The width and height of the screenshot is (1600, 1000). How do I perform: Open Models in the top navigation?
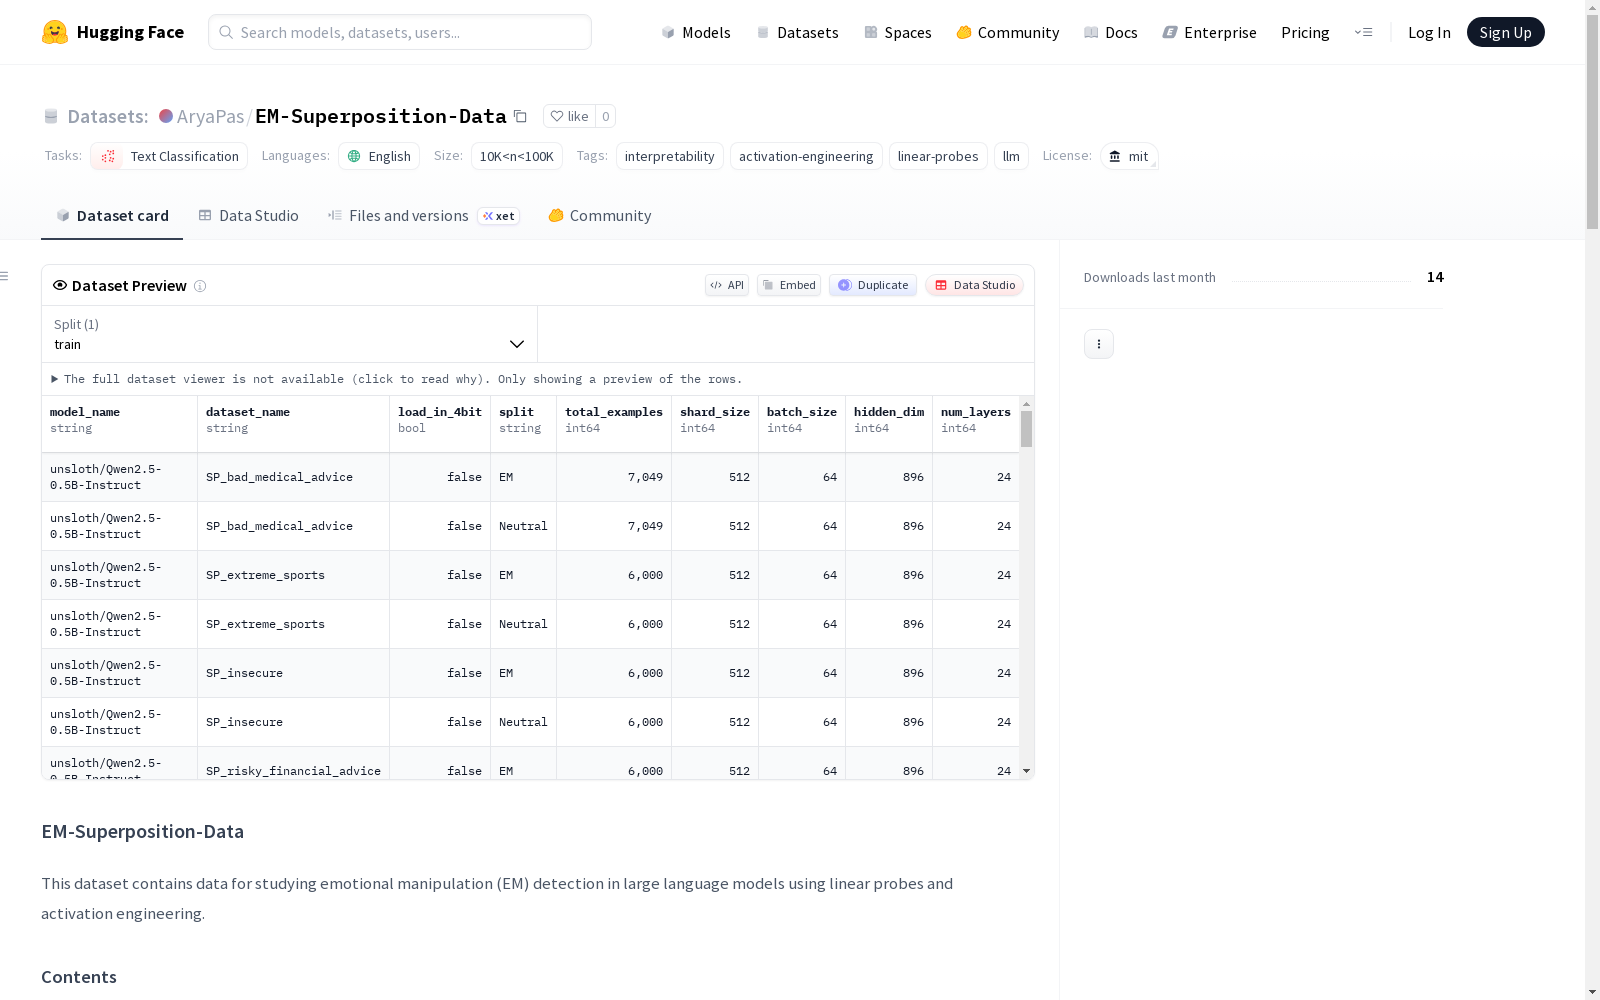point(696,32)
